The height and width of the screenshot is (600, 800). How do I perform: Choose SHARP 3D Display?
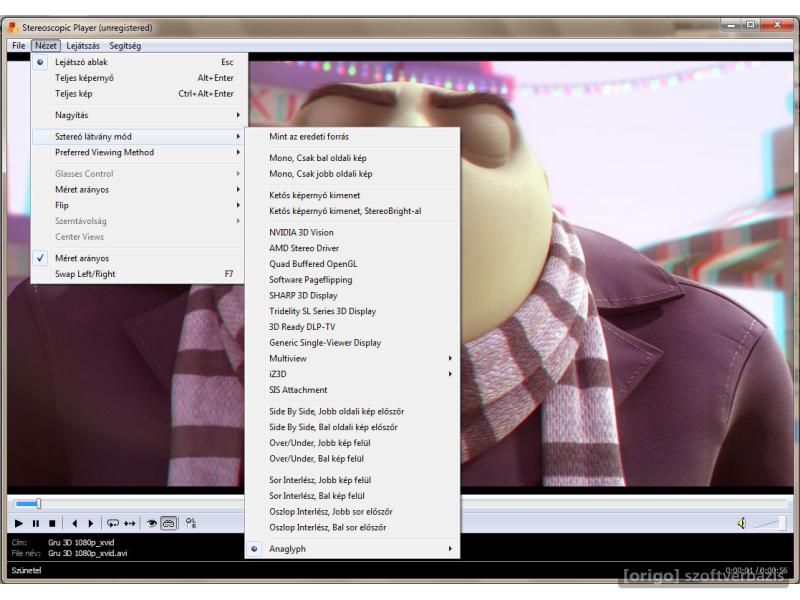(352, 296)
